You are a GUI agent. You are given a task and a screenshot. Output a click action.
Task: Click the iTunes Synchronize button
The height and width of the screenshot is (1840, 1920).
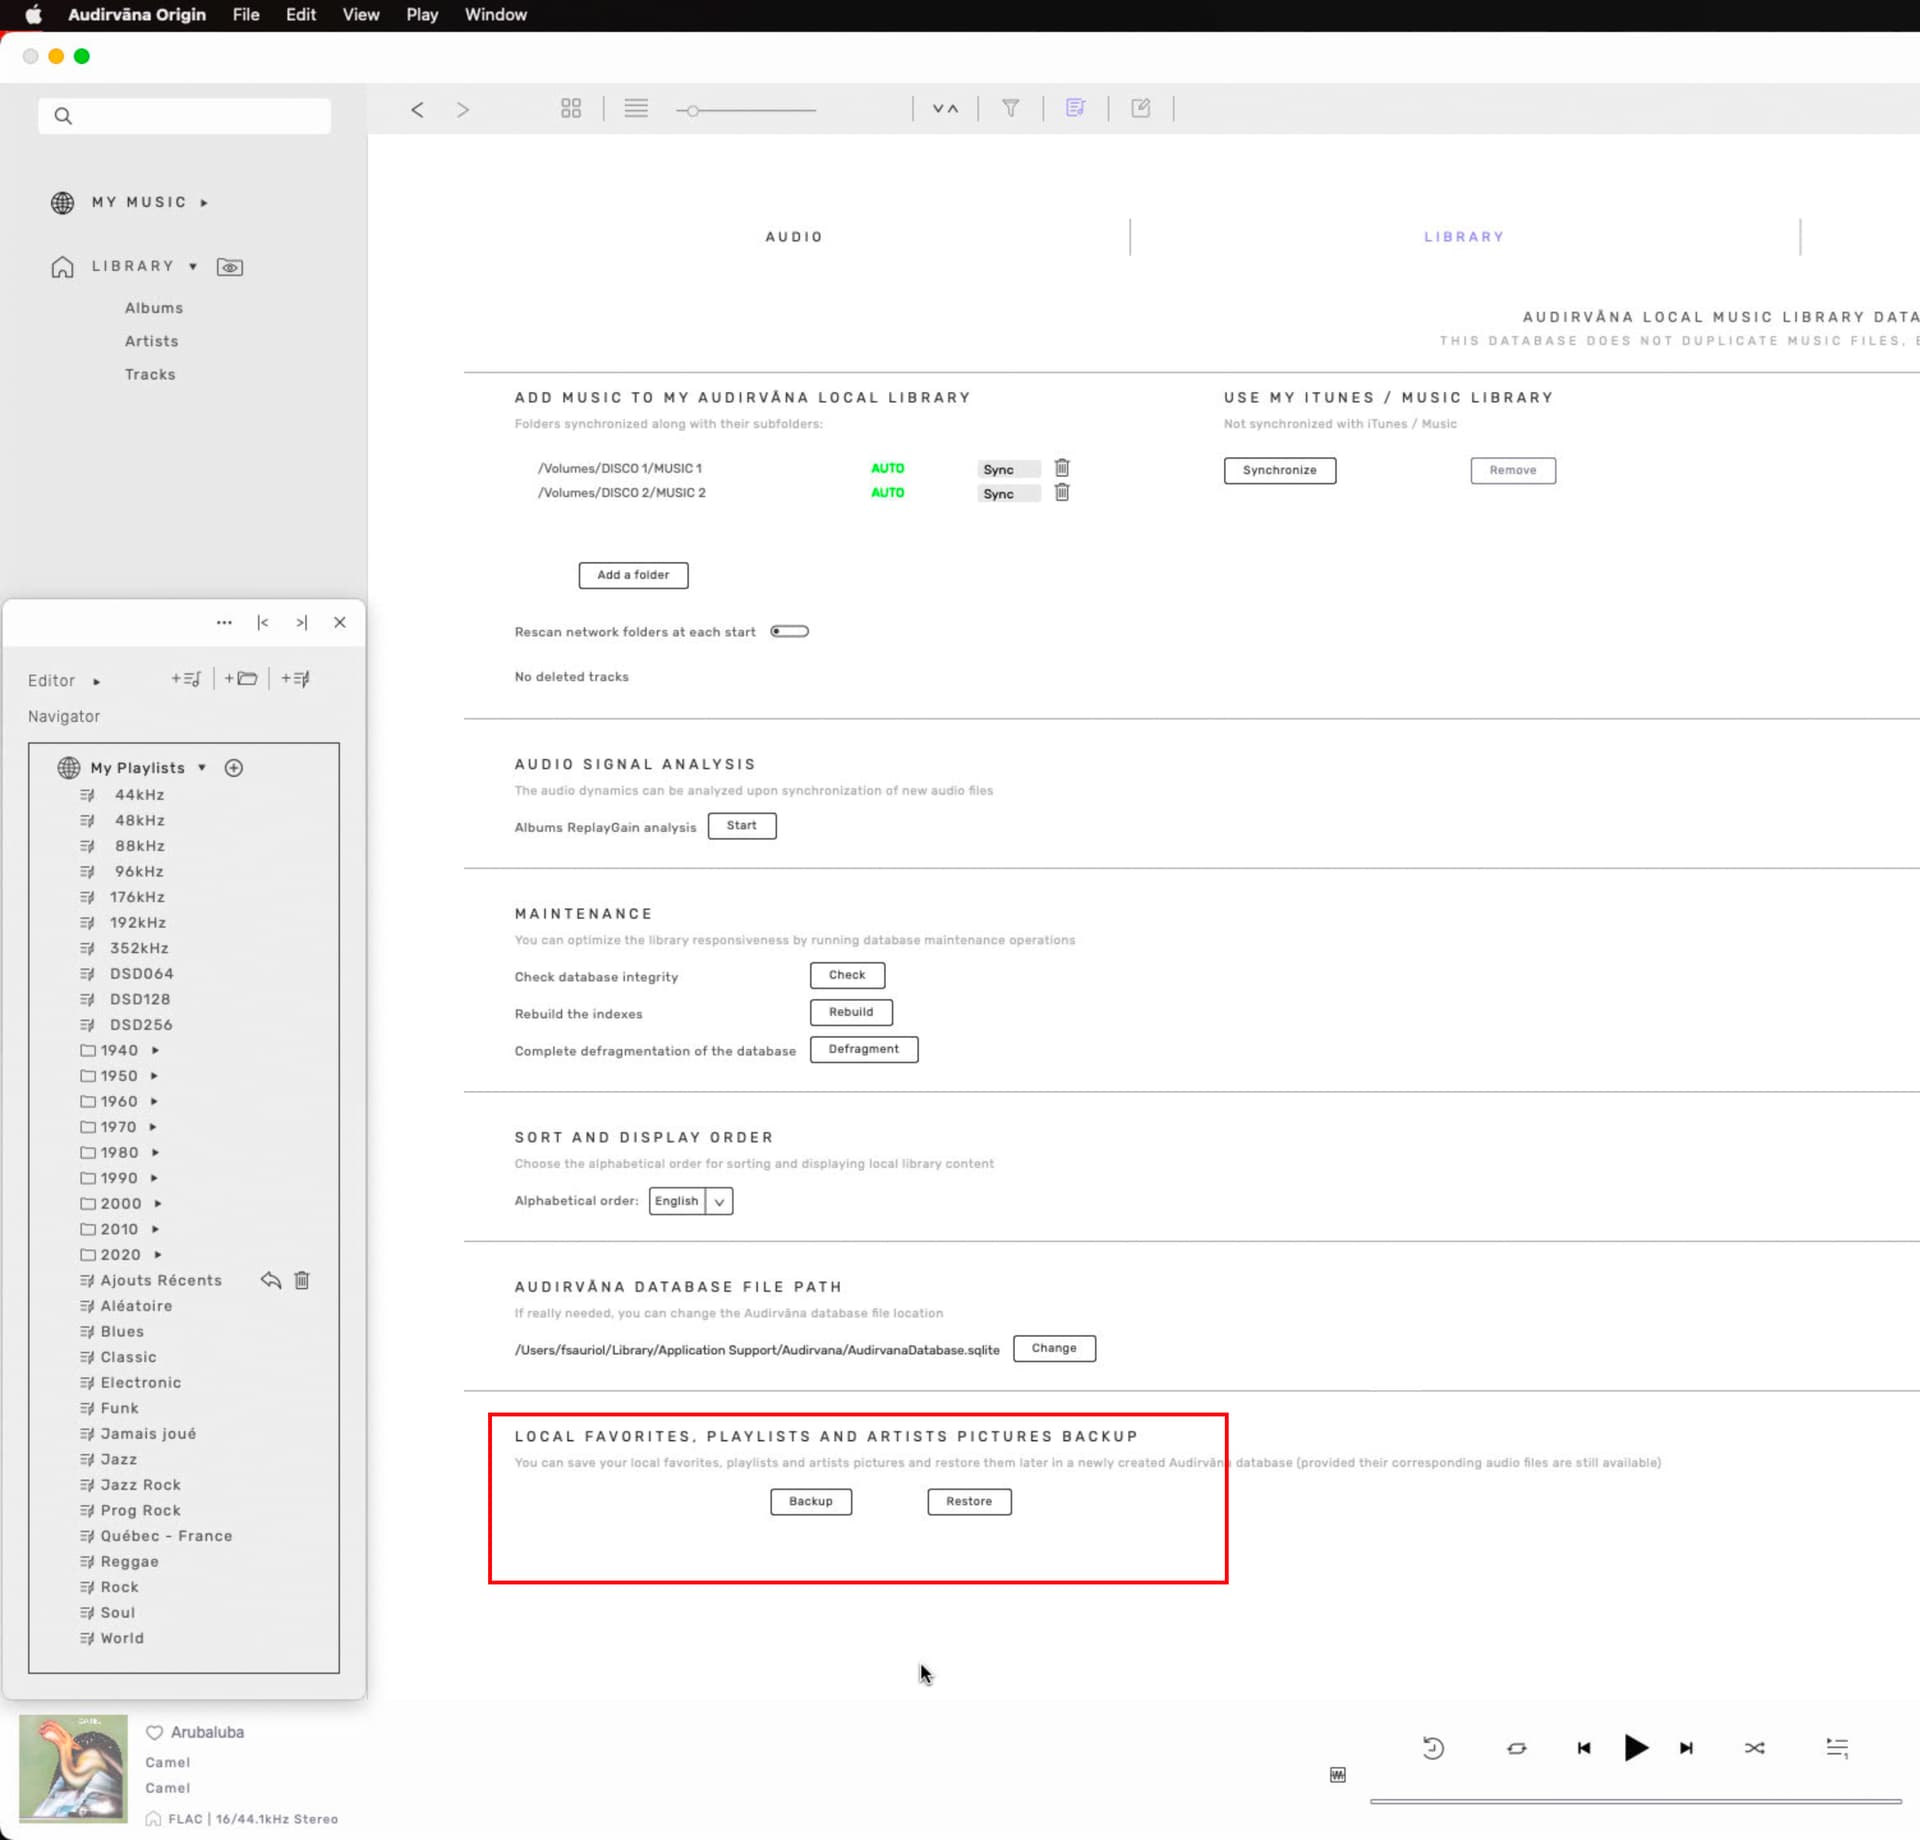pyautogui.click(x=1280, y=470)
